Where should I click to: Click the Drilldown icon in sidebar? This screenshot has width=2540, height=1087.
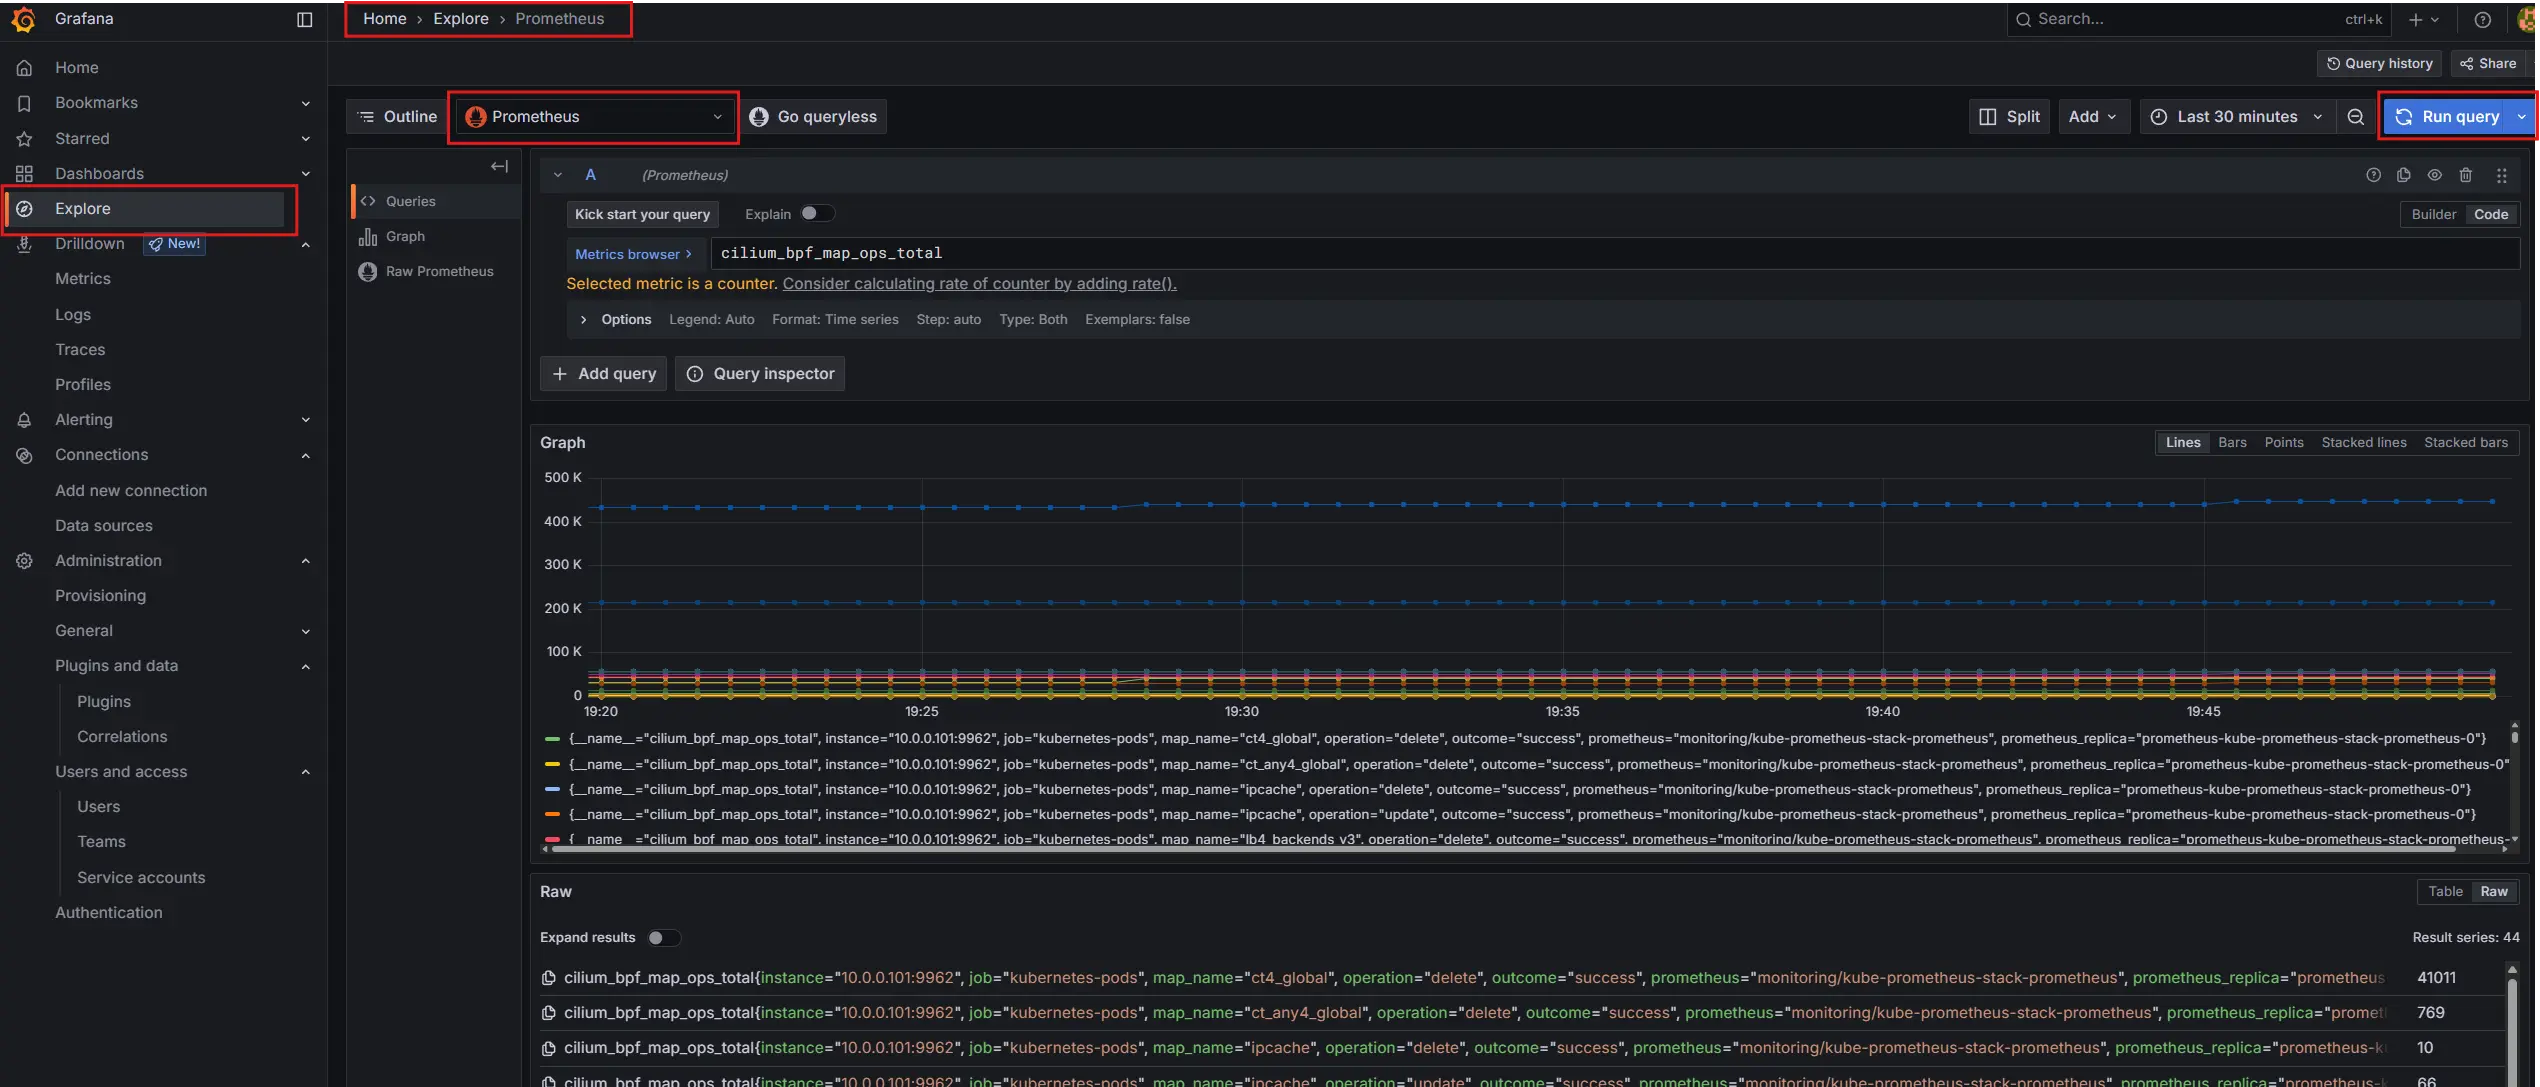click(24, 244)
